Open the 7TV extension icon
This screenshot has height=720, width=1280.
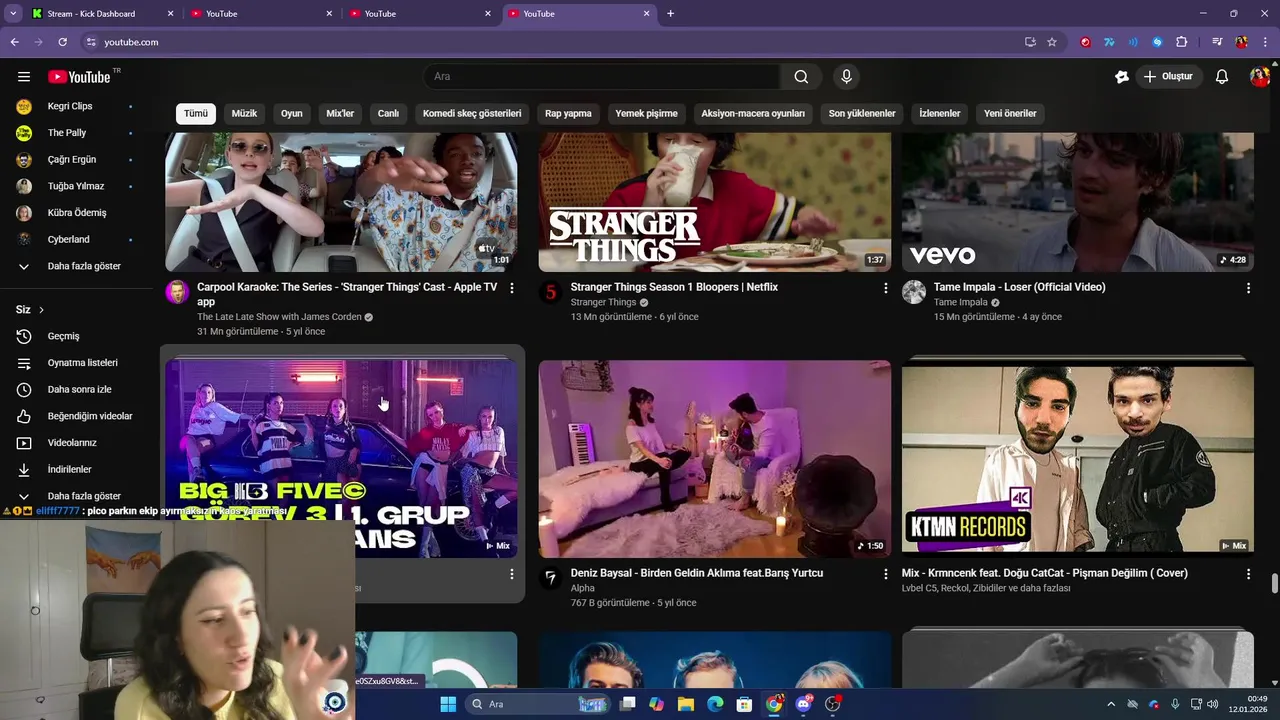[1109, 42]
